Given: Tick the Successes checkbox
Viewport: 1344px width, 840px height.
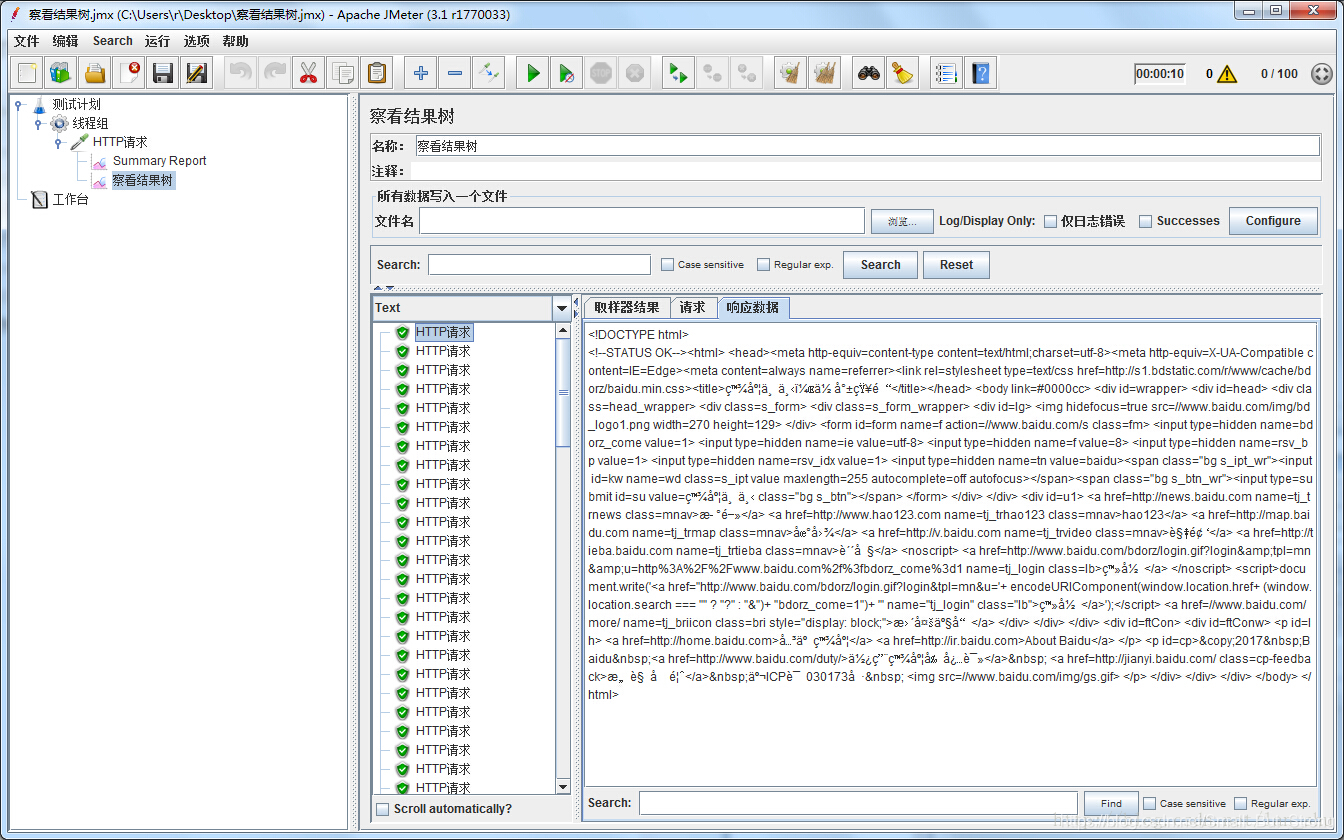Looking at the screenshot, I should 1146,221.
